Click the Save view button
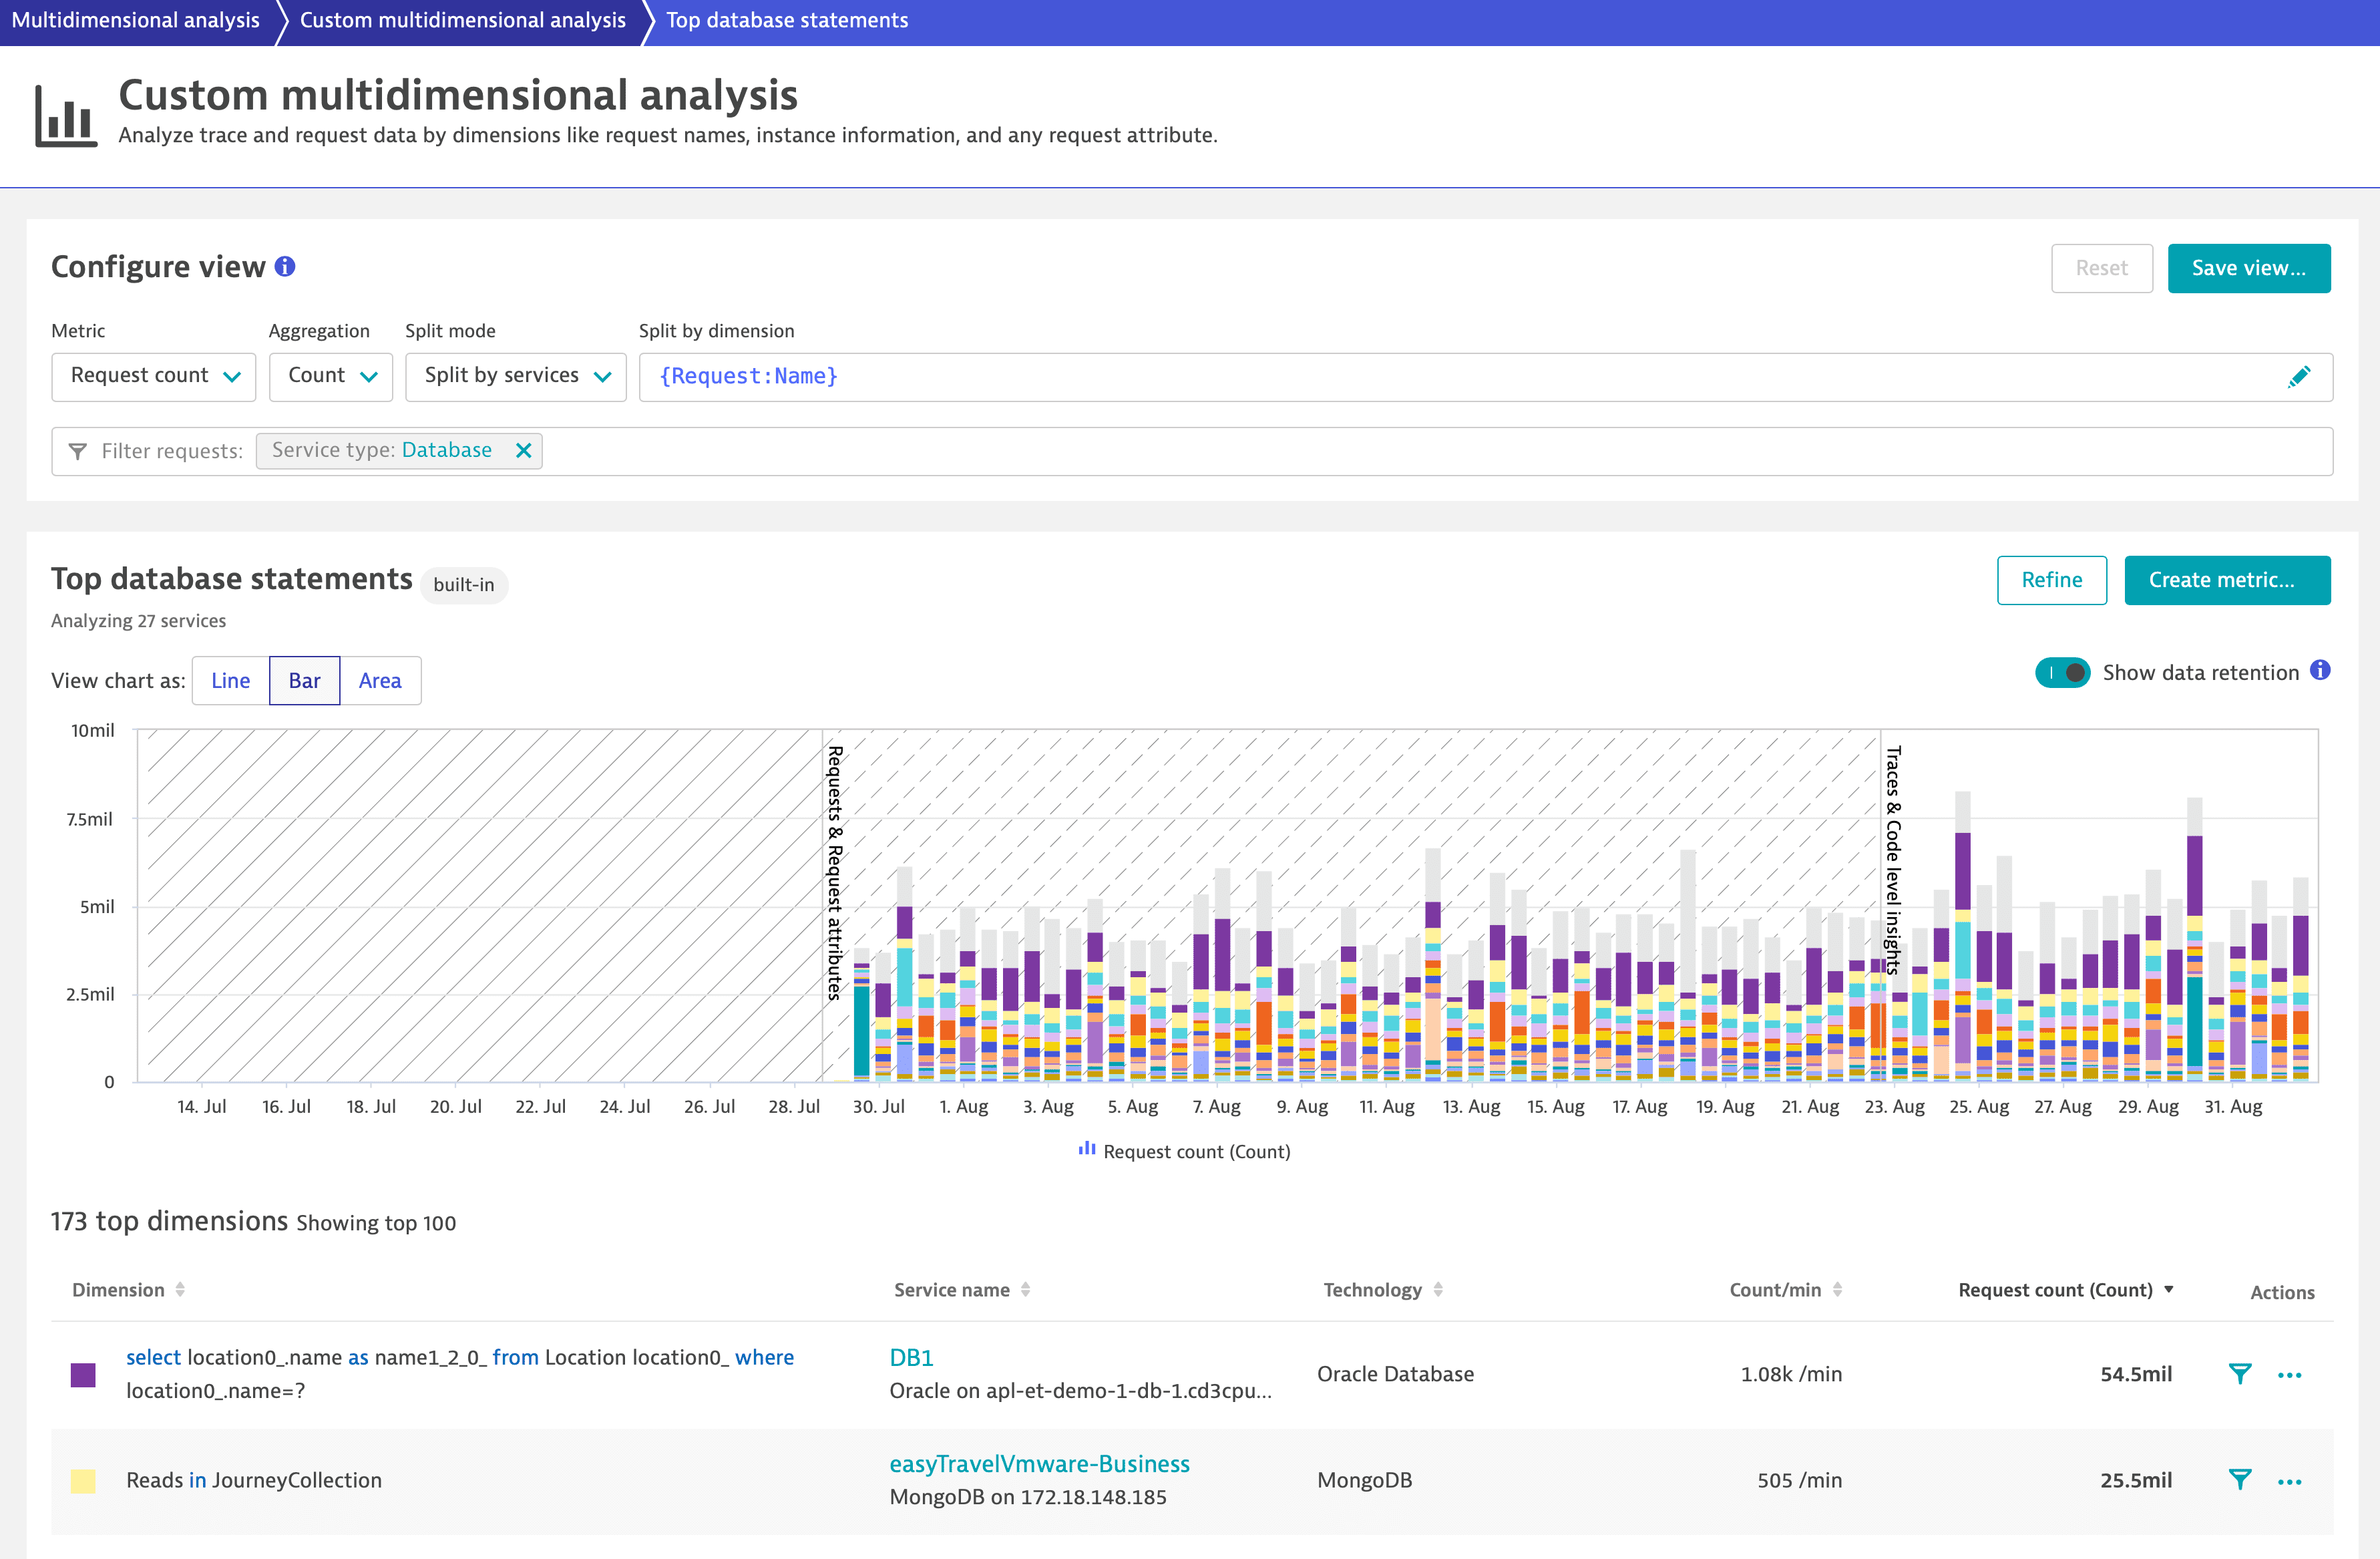2380x1559 pixels. (x=2248, y=268)
